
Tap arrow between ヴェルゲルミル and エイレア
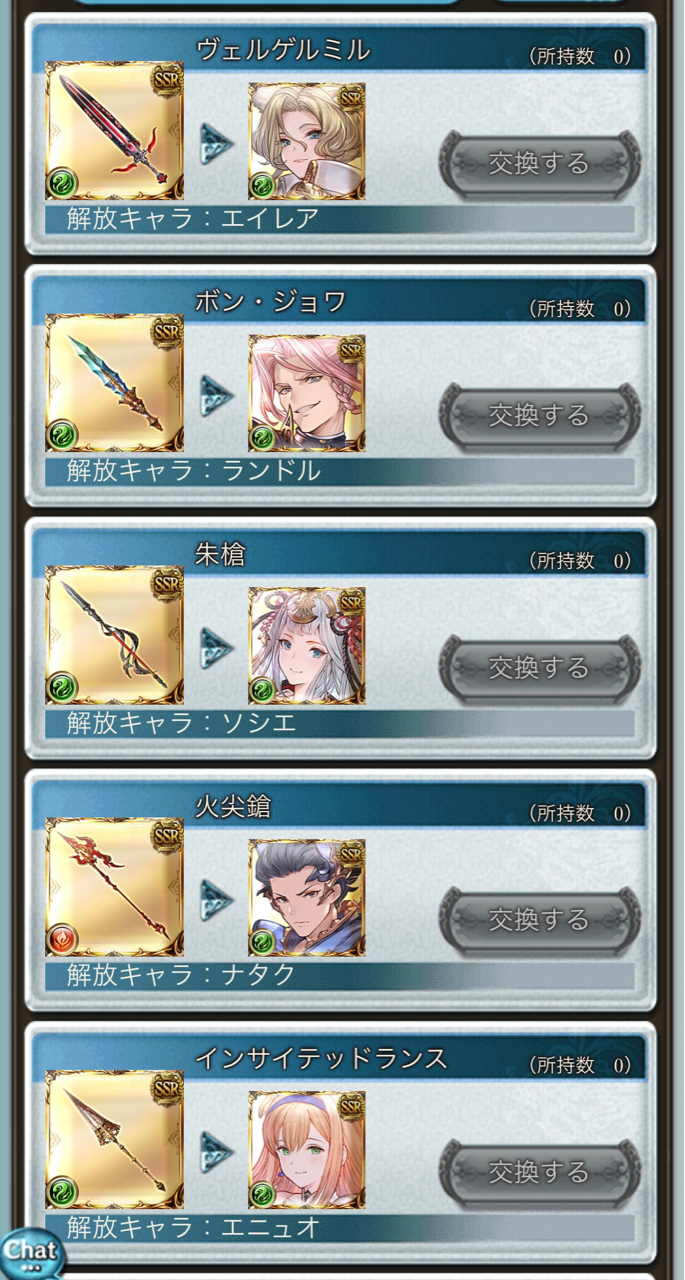(x=216, y=144)
